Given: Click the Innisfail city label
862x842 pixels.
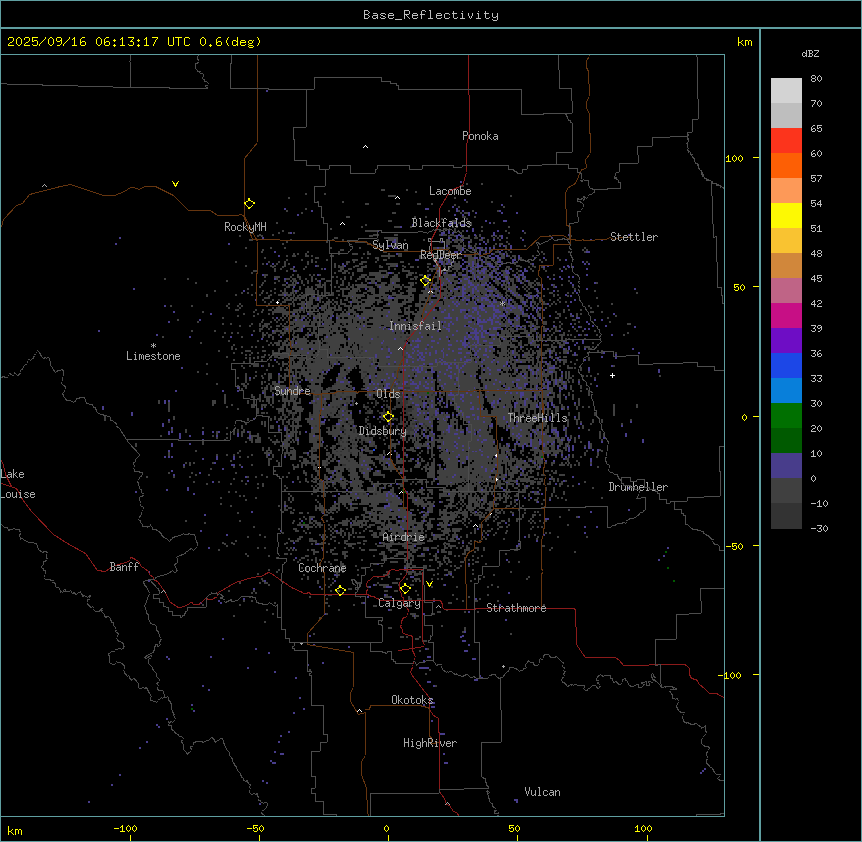Looking at the screenshot, I should pos(415,326).
